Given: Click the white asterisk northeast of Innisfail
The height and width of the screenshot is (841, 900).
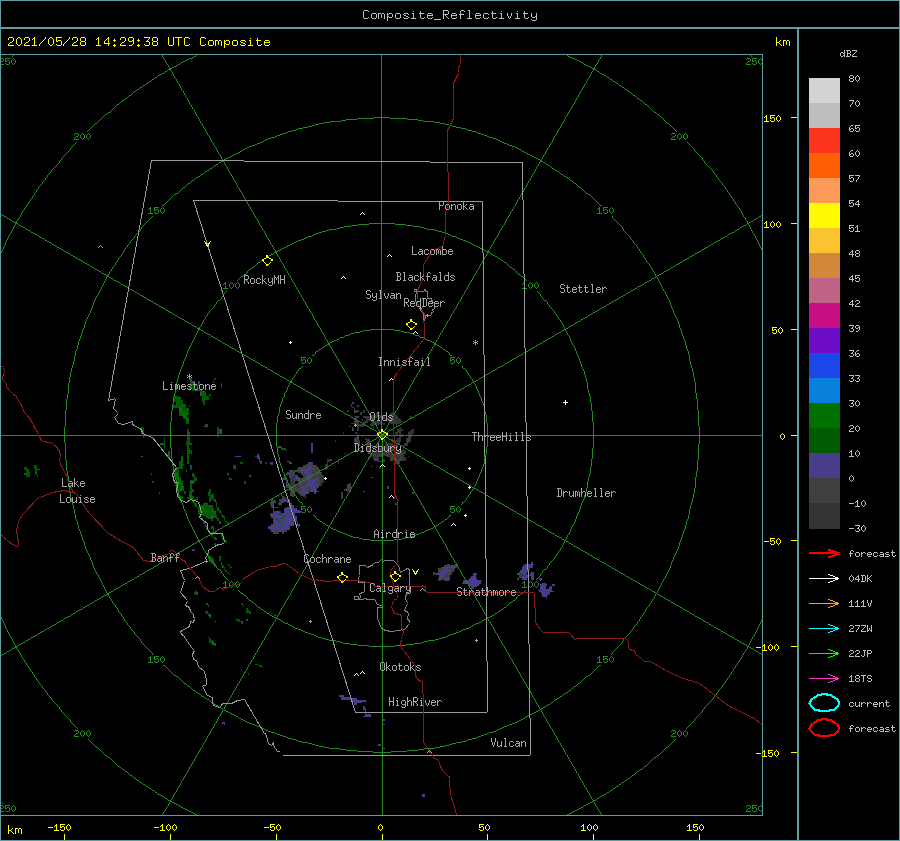Looking at the screenshot, I should tap(475, 343).
